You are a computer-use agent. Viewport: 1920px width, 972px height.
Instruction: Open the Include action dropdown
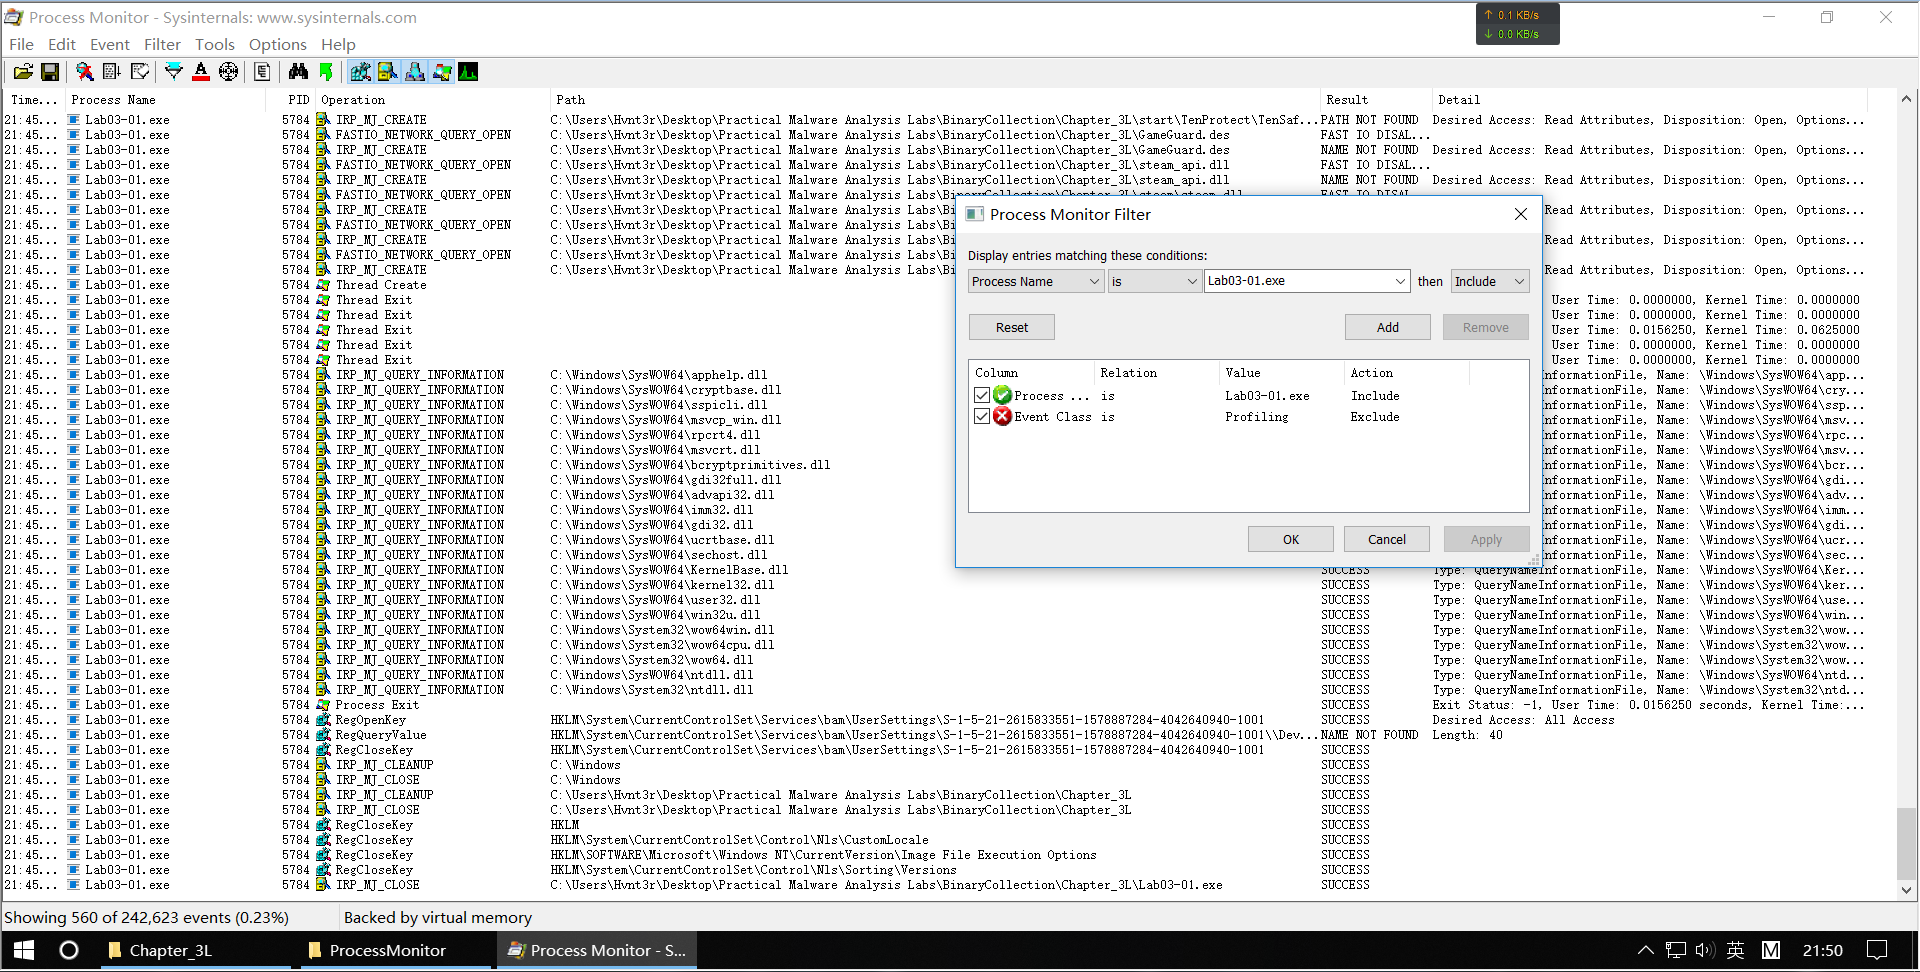coord(1490,282)
